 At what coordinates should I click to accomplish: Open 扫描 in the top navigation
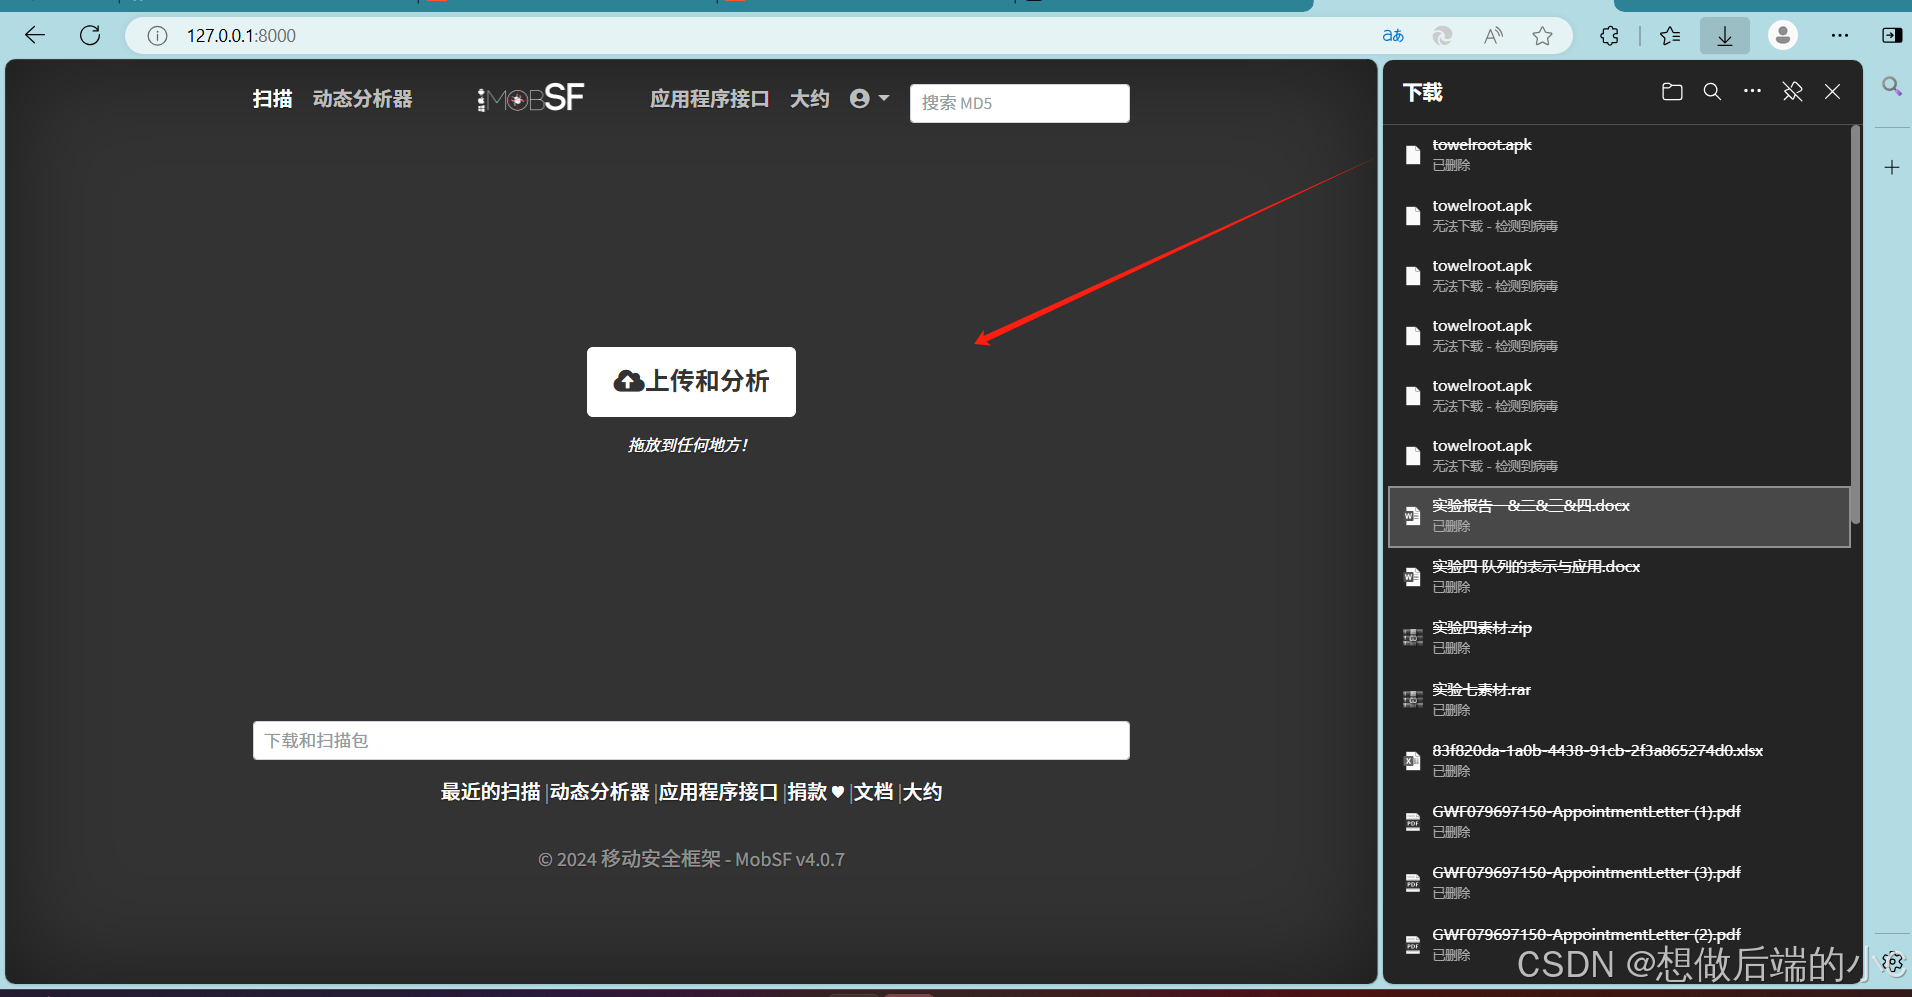click(273, 99)
